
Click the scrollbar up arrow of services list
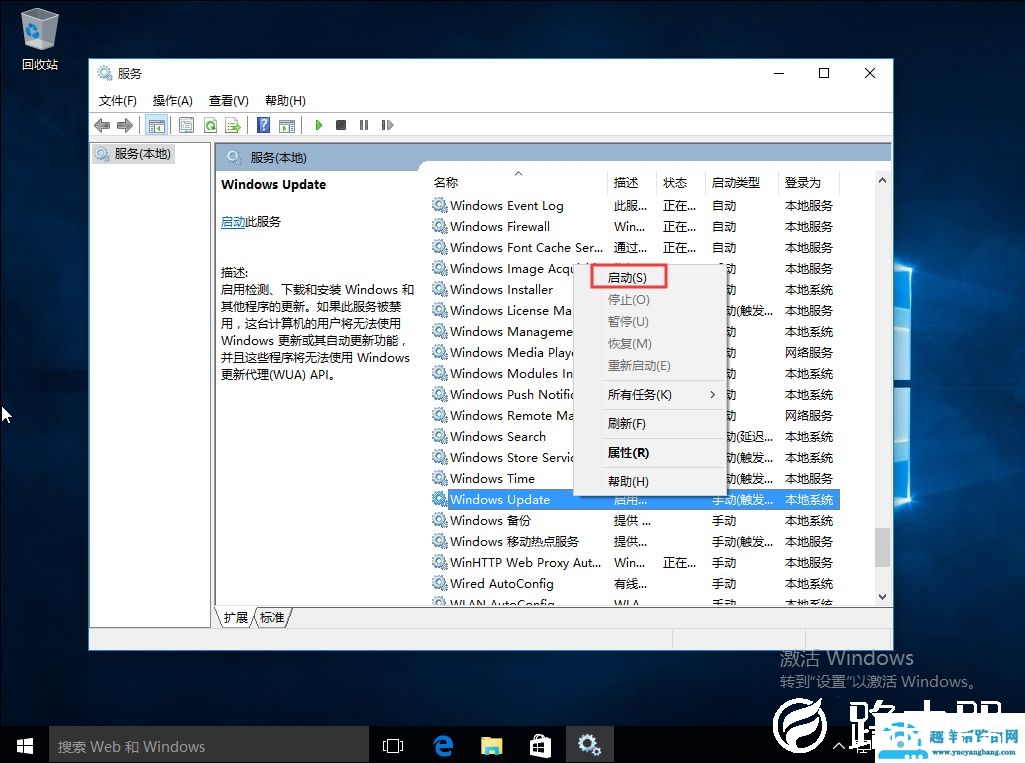click(x=882, y=180)
